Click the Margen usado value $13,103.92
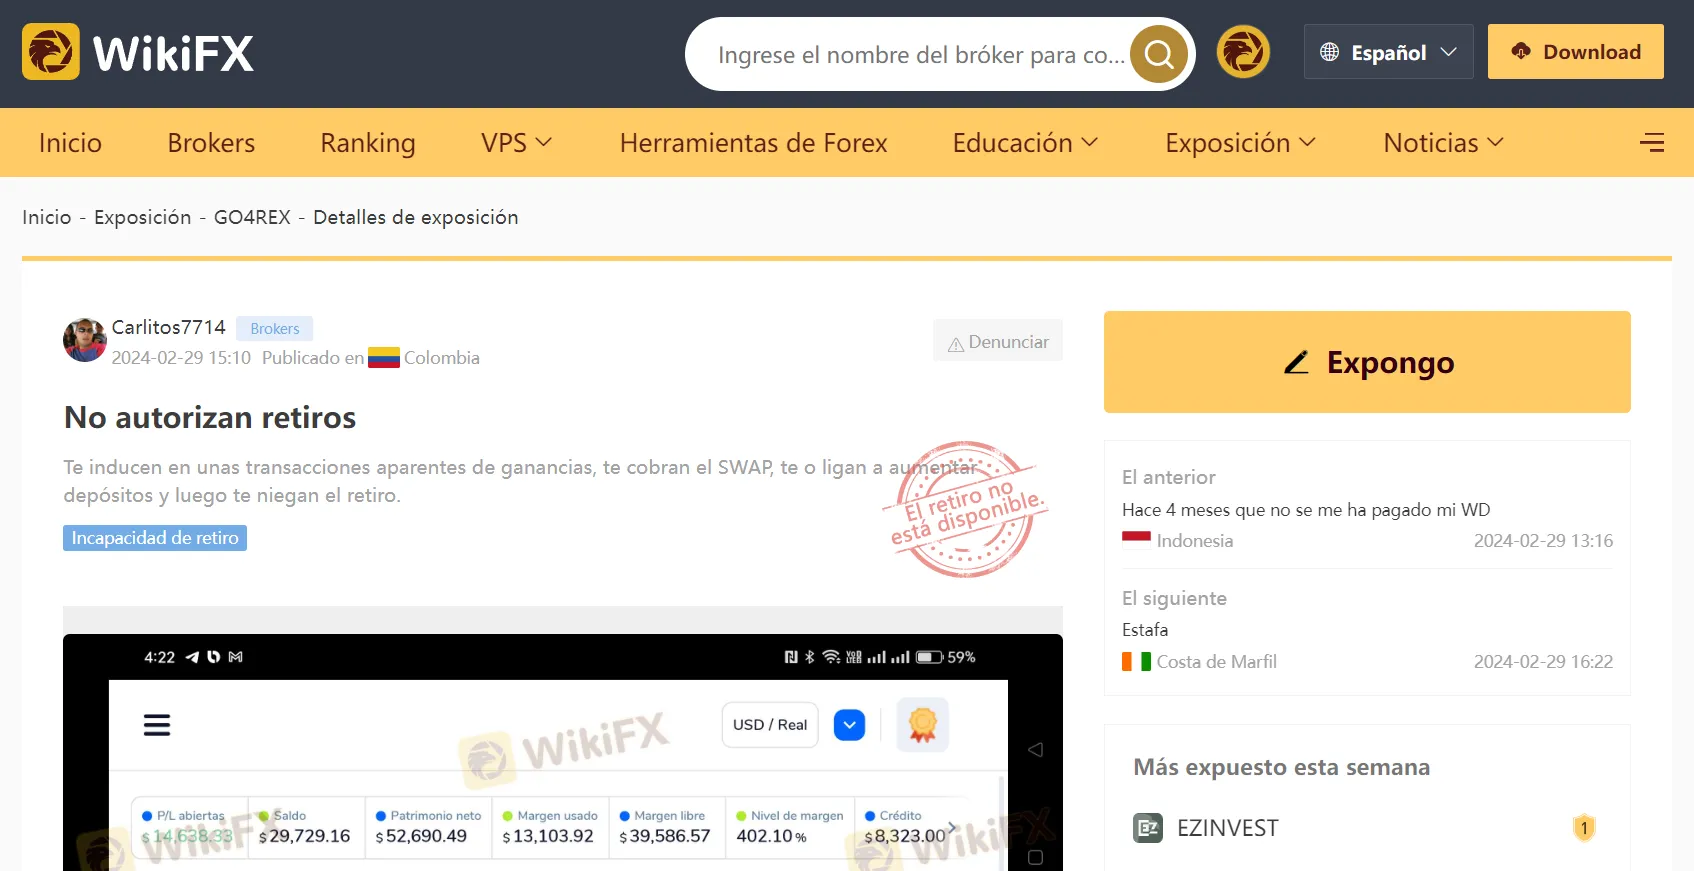The width and height of the screenshot is (1694, 871). [x=548, y=836]
